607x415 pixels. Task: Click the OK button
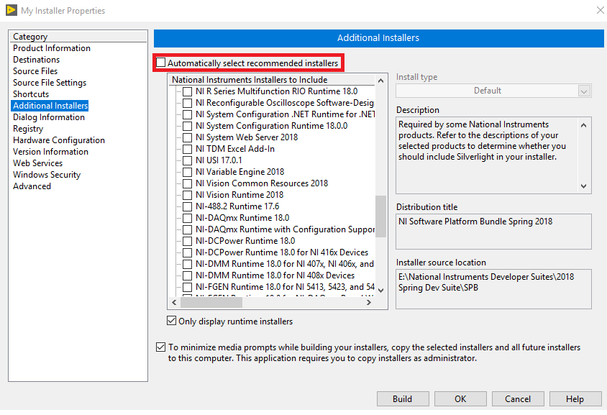pos(460,399)
